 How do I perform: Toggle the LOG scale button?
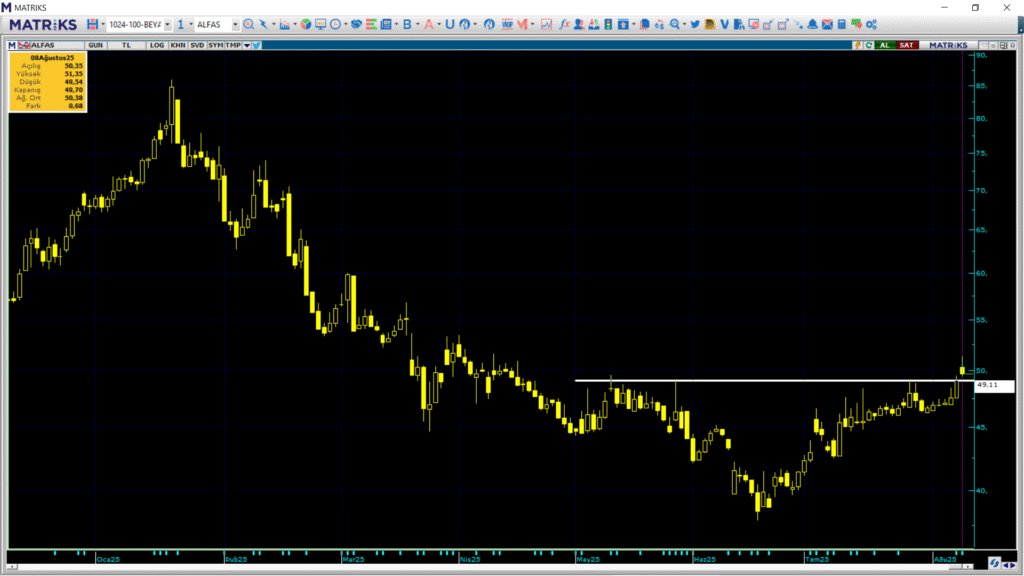(157, 45)
